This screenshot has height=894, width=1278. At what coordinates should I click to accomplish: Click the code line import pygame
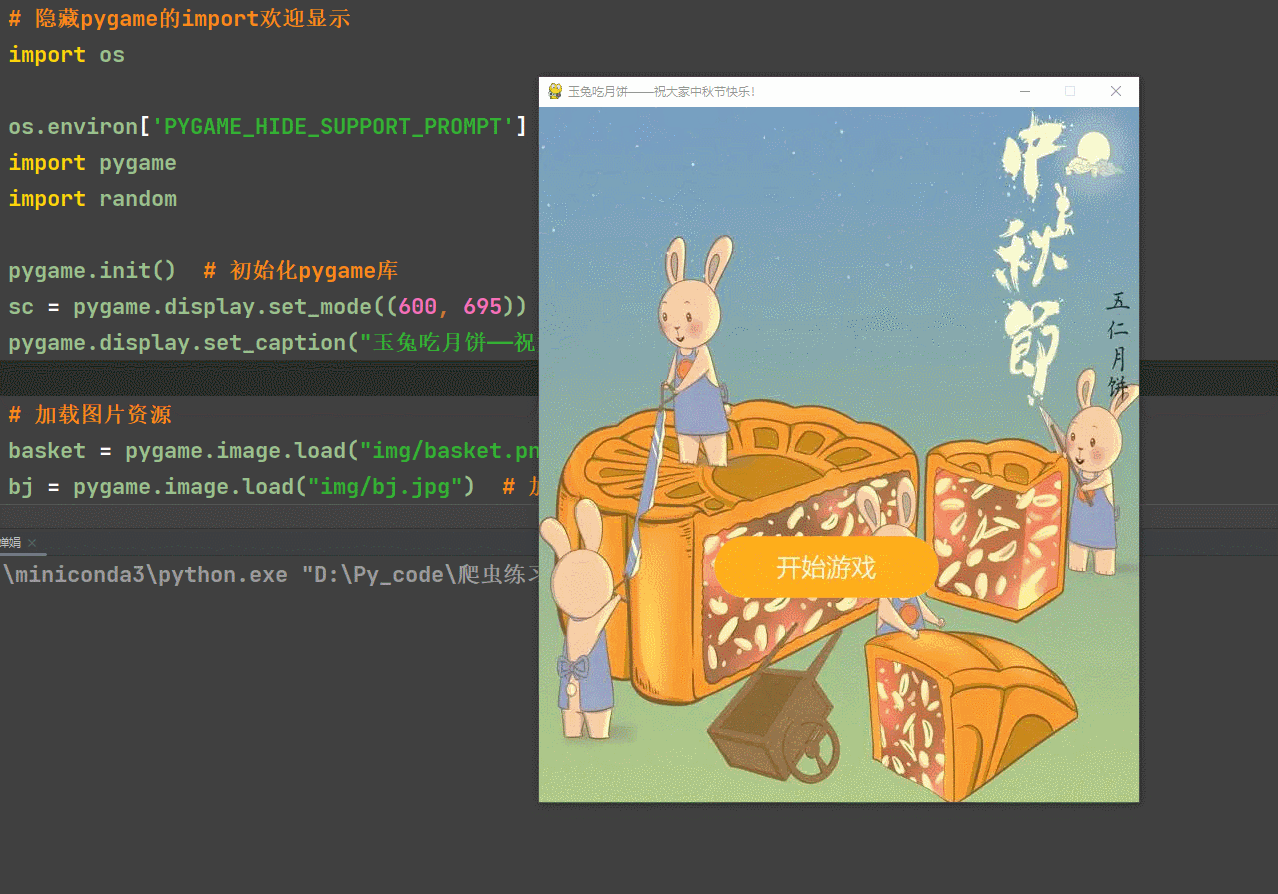[x=93, y=163]
